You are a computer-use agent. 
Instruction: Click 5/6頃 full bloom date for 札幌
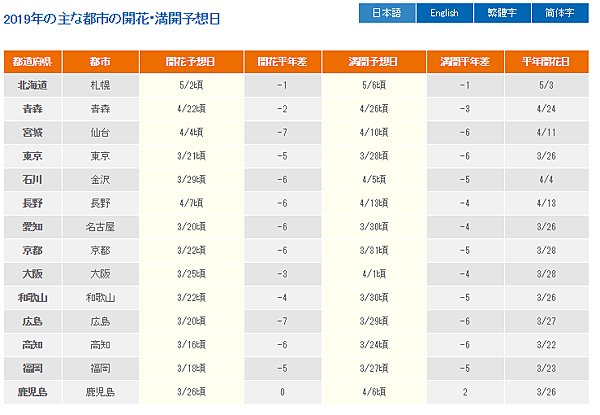pyautogui.click(x=374, y=85)
